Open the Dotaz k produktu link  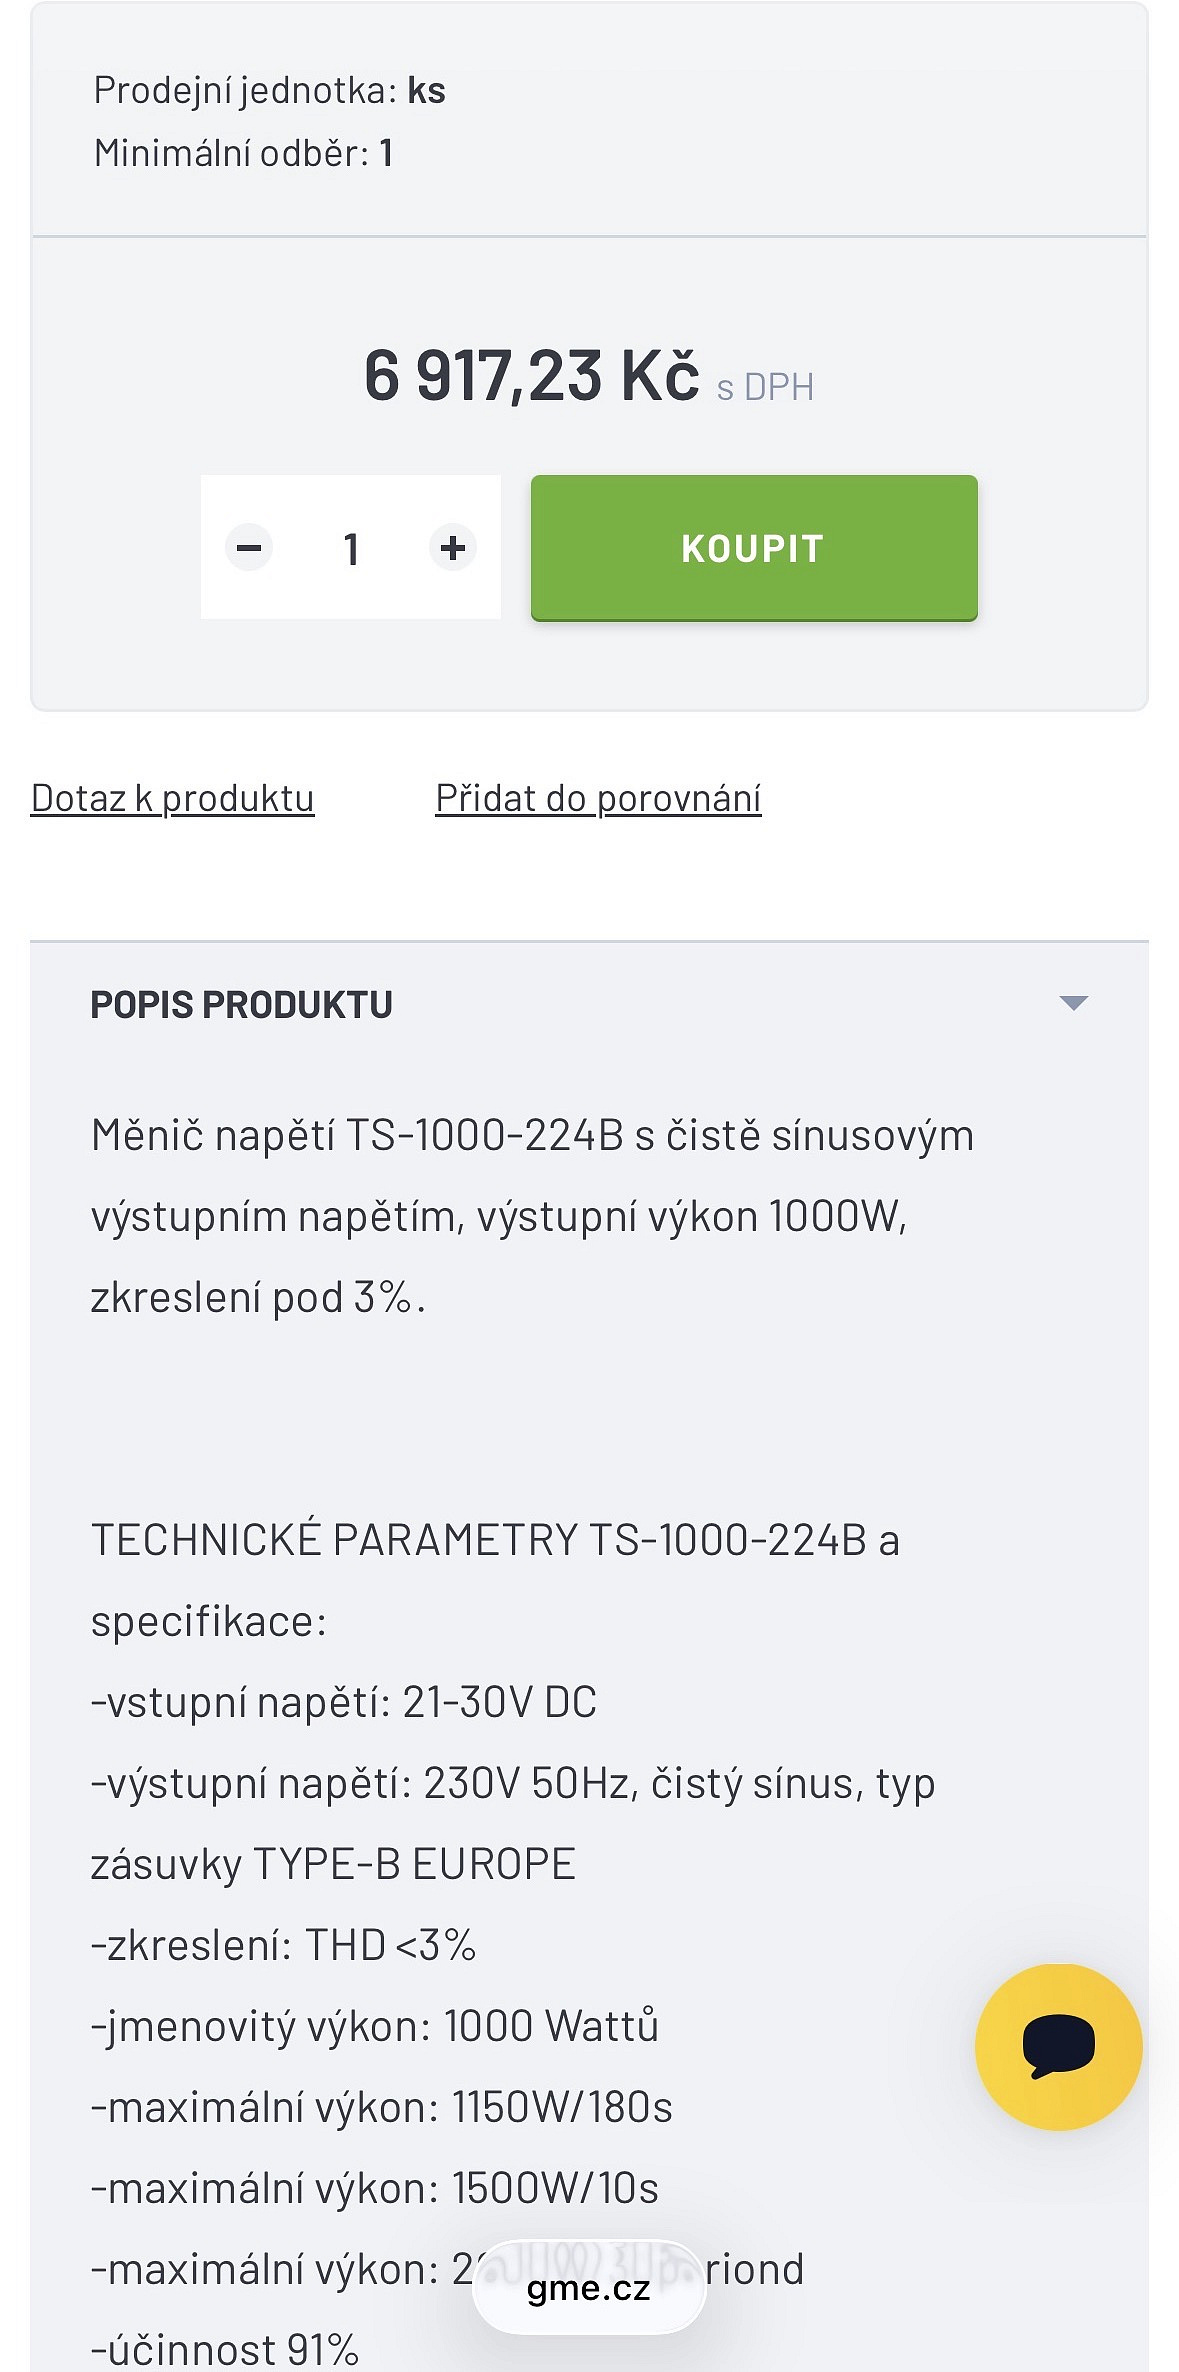[x=173, y=798]
